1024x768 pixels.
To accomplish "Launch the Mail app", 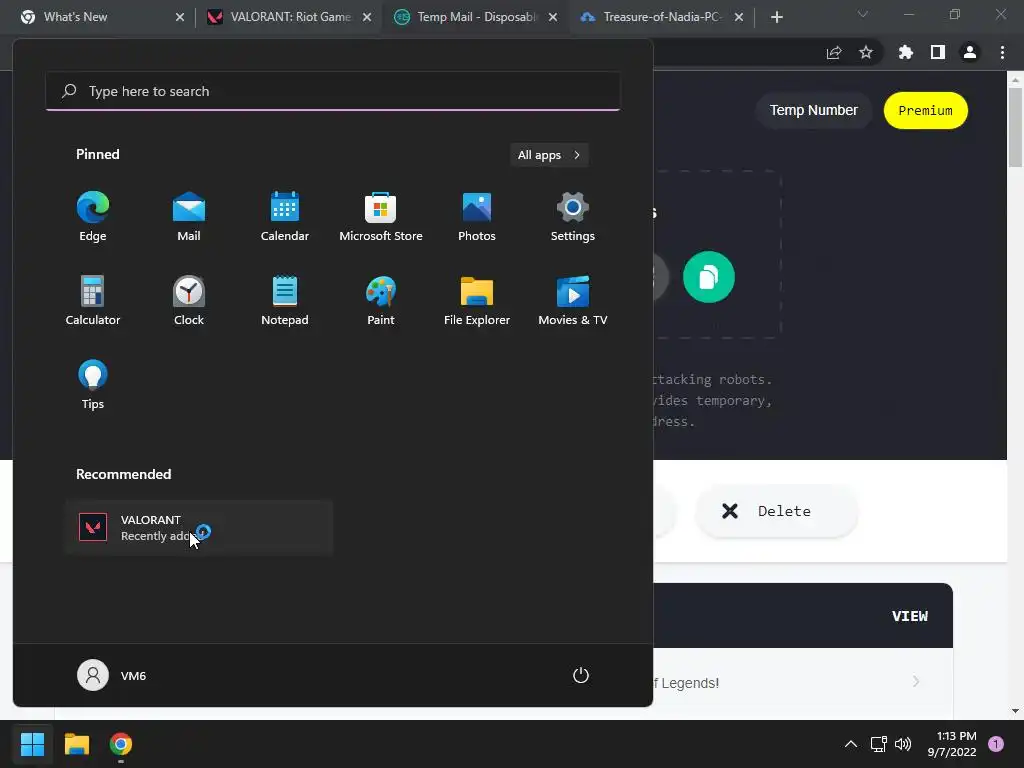I will point(189,217).
